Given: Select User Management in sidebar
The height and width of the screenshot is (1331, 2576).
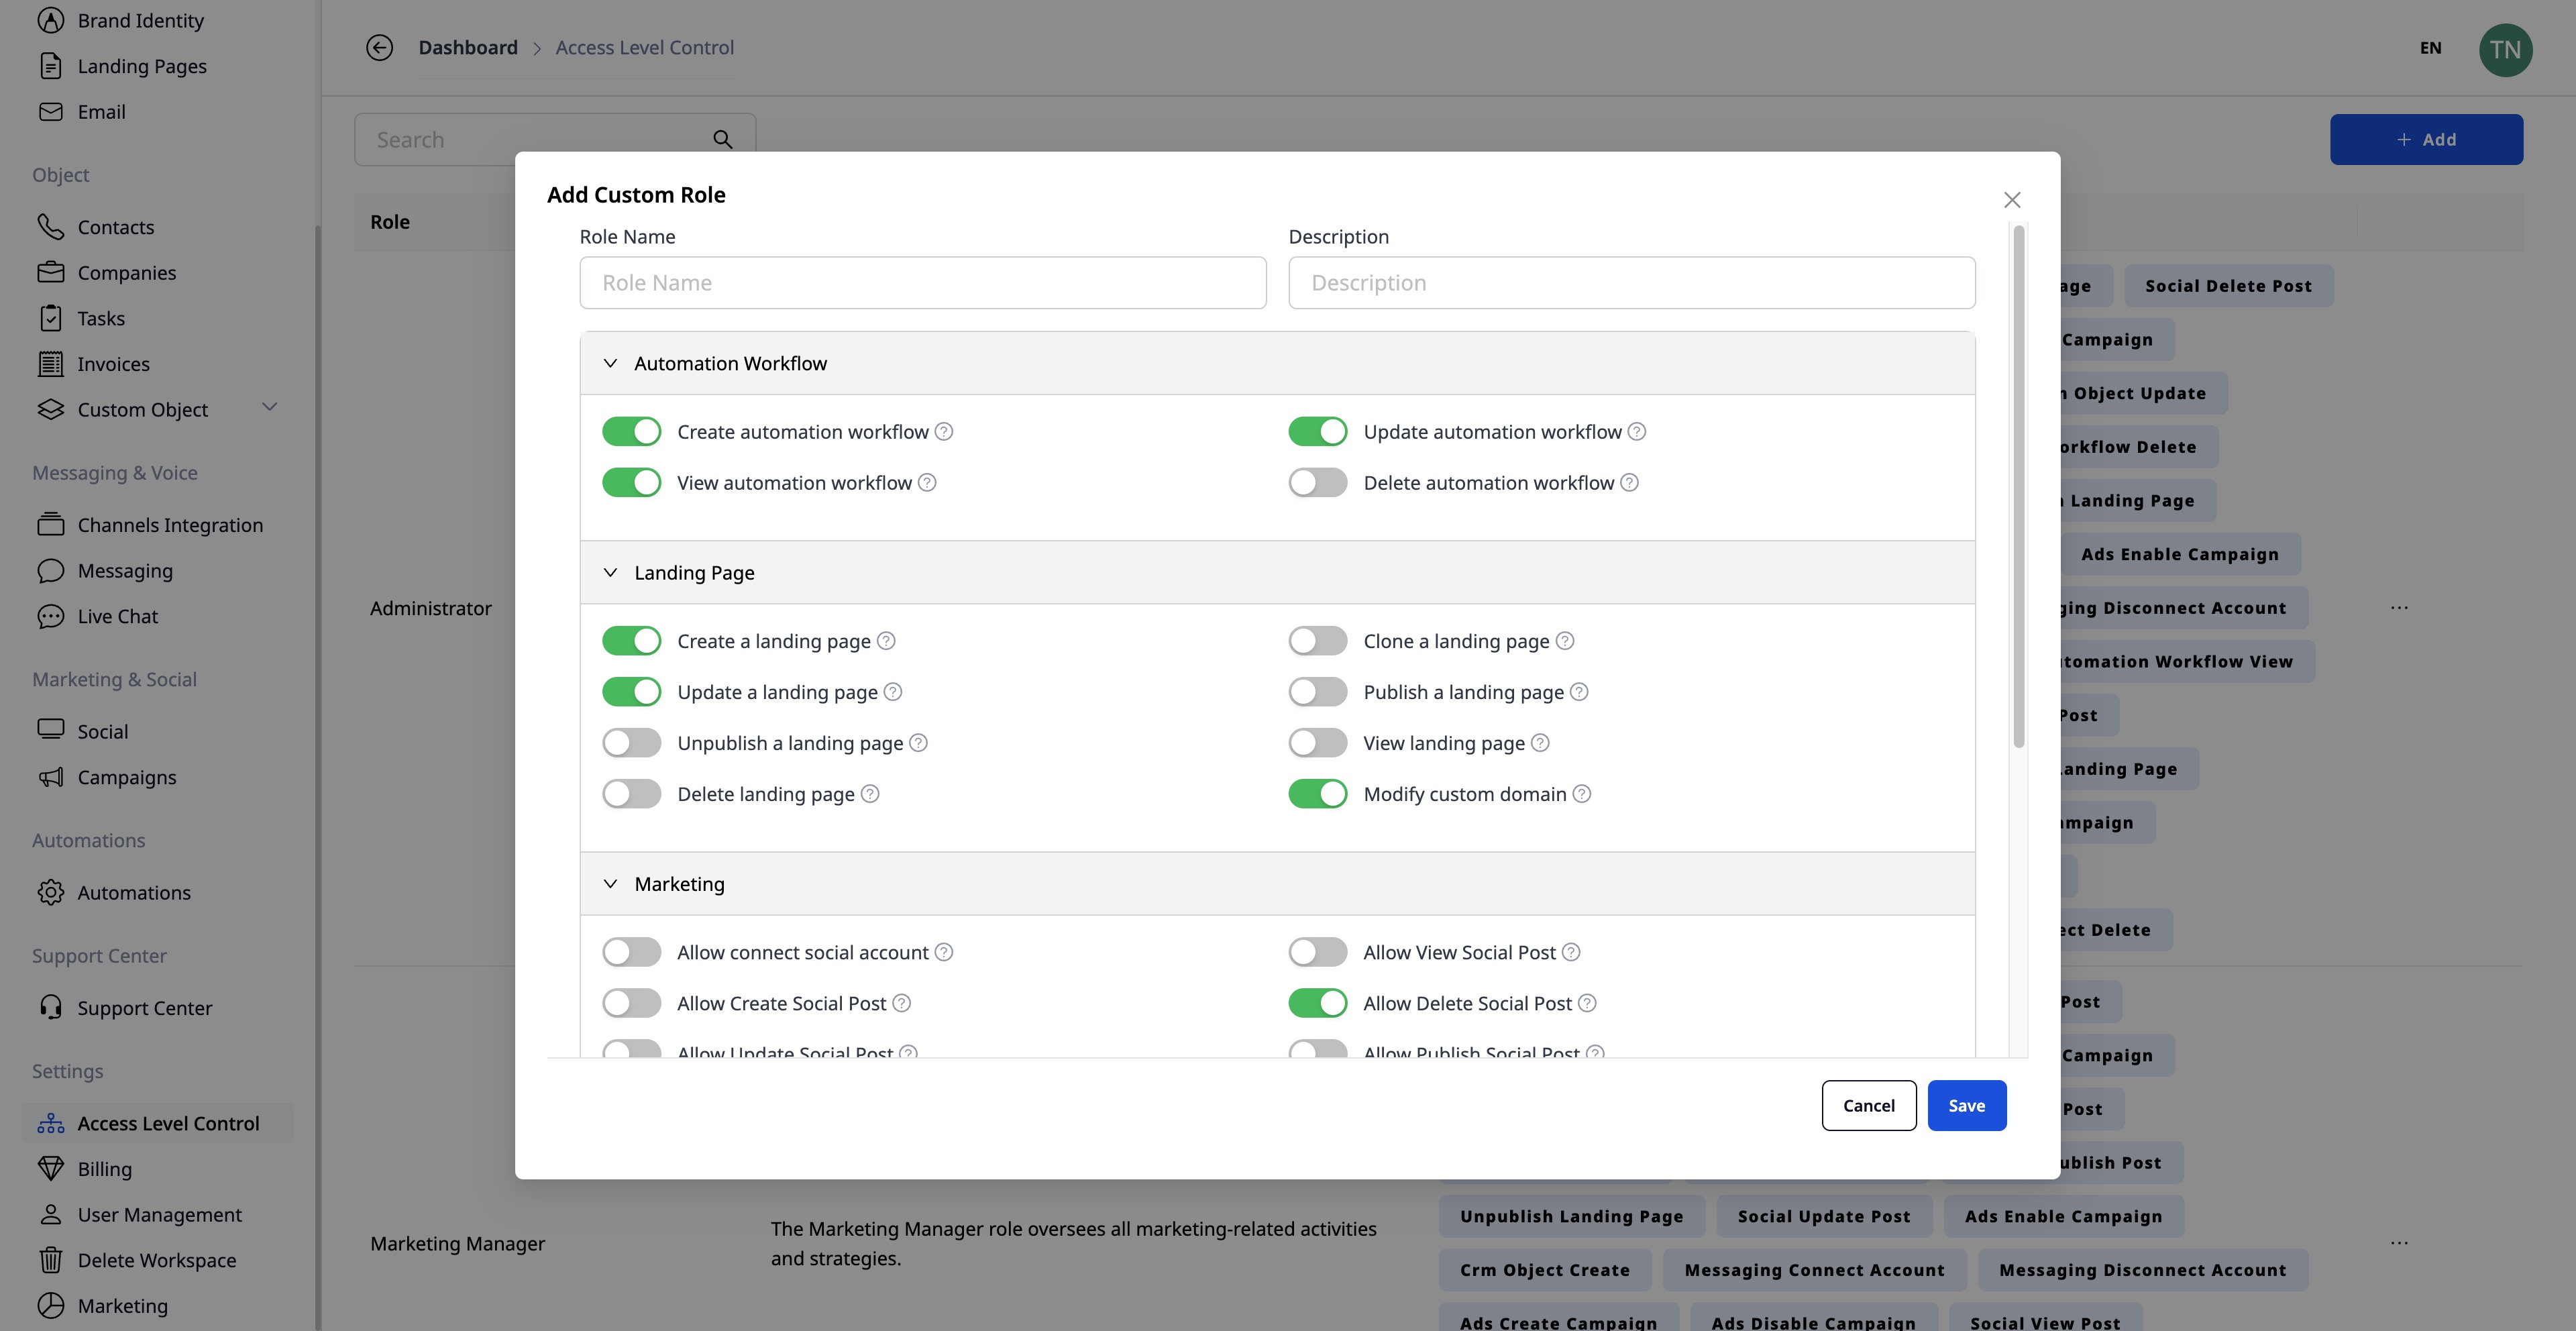Looking at the screenshot, I should 159,1214.
